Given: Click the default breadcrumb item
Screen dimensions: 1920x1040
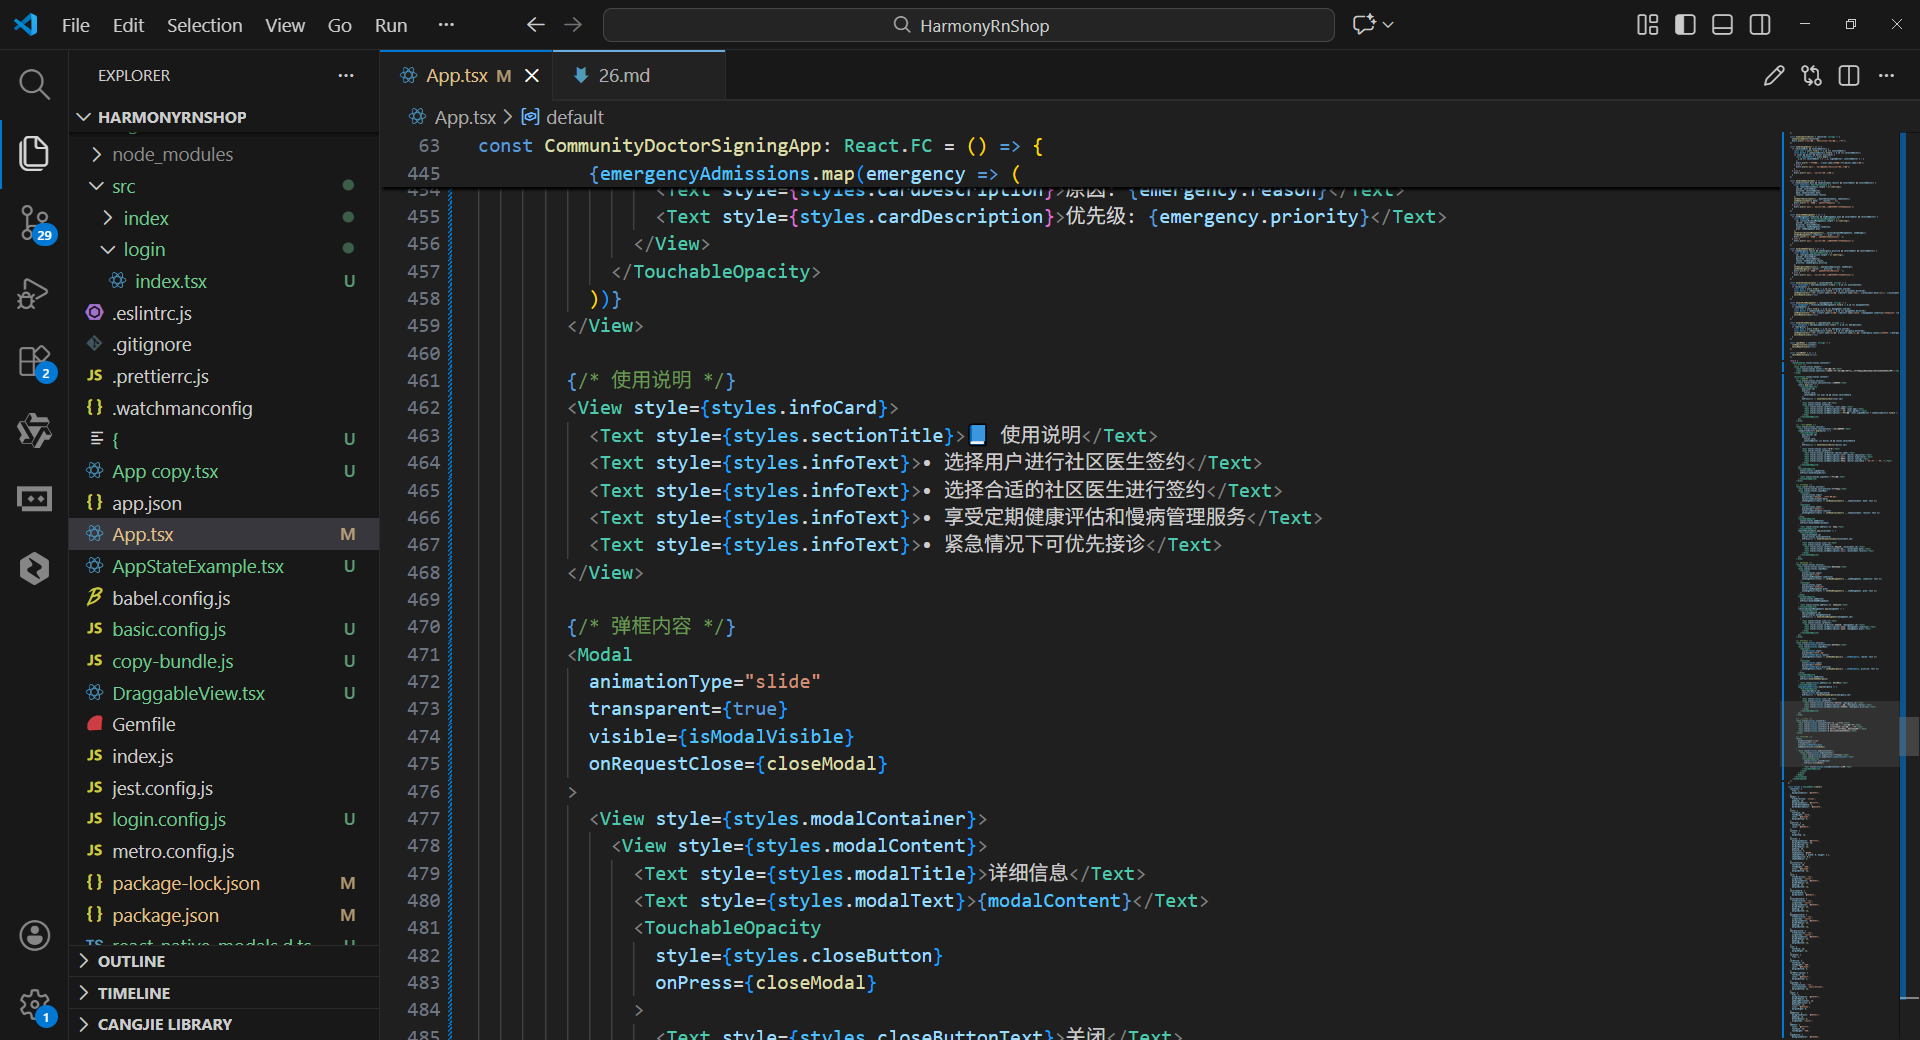Looking at the screenshot, I should [x=575, y=117].
